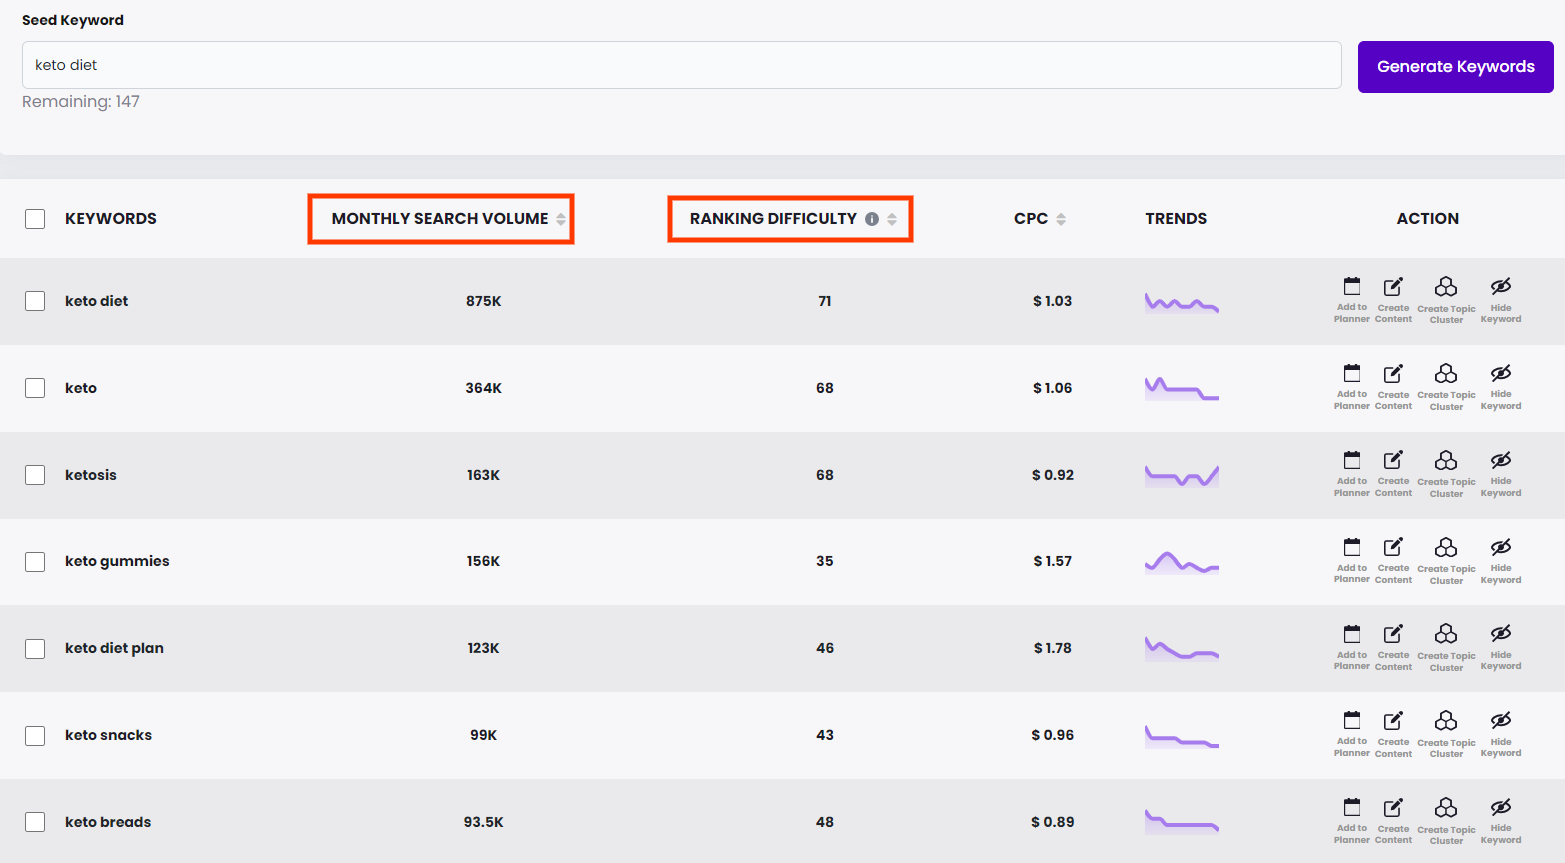Click inside the Seed Keyword input field
Viewport: 1565px width, 863px height.
tap(682, 65)
